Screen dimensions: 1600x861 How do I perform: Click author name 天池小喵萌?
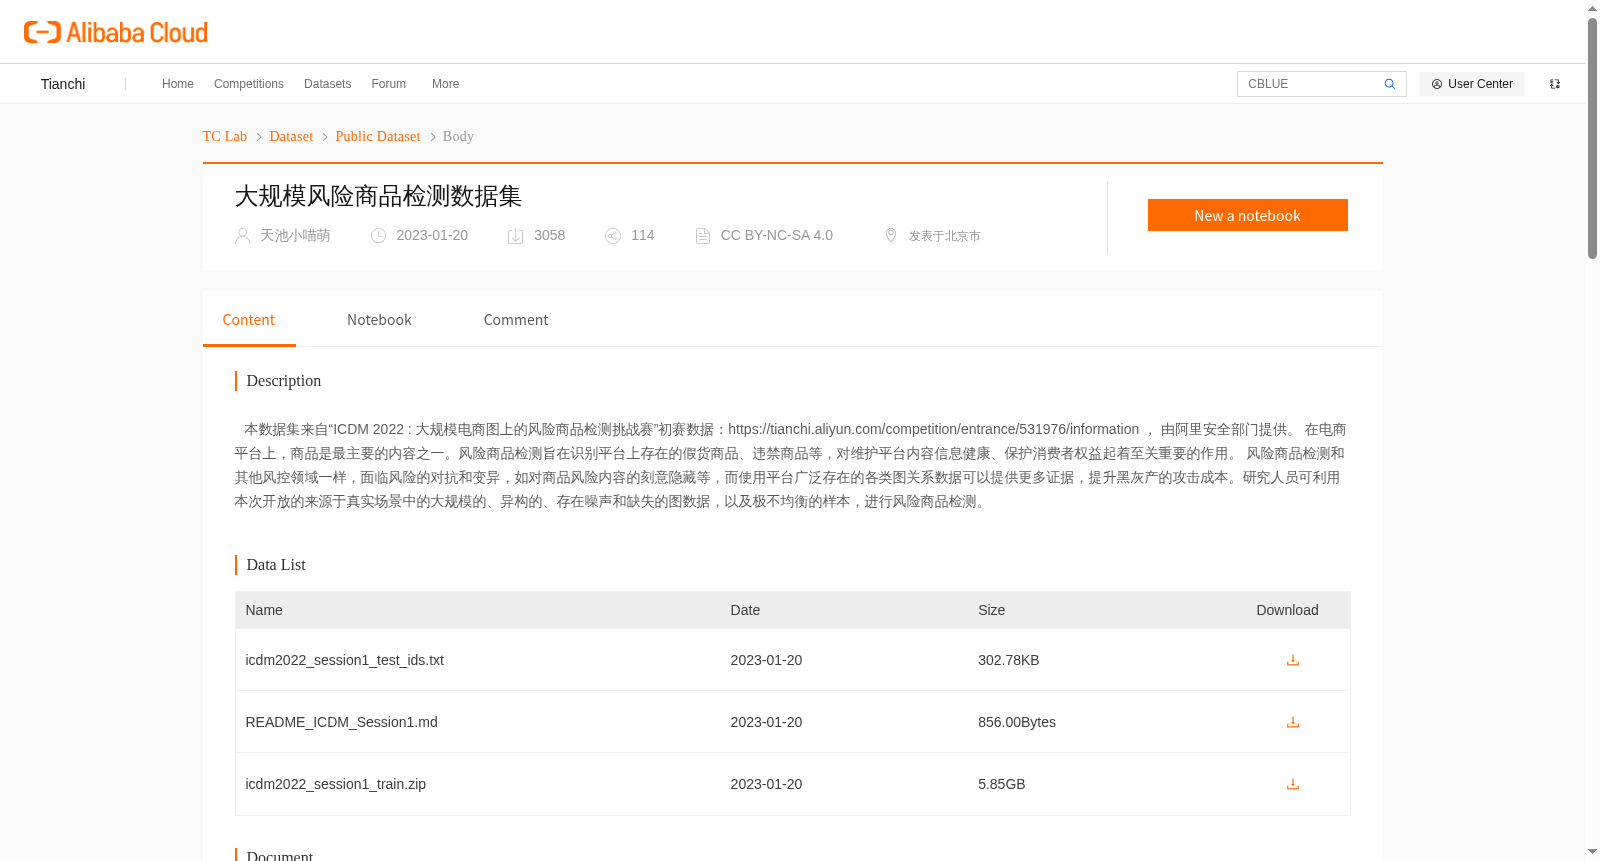point(295,235)
